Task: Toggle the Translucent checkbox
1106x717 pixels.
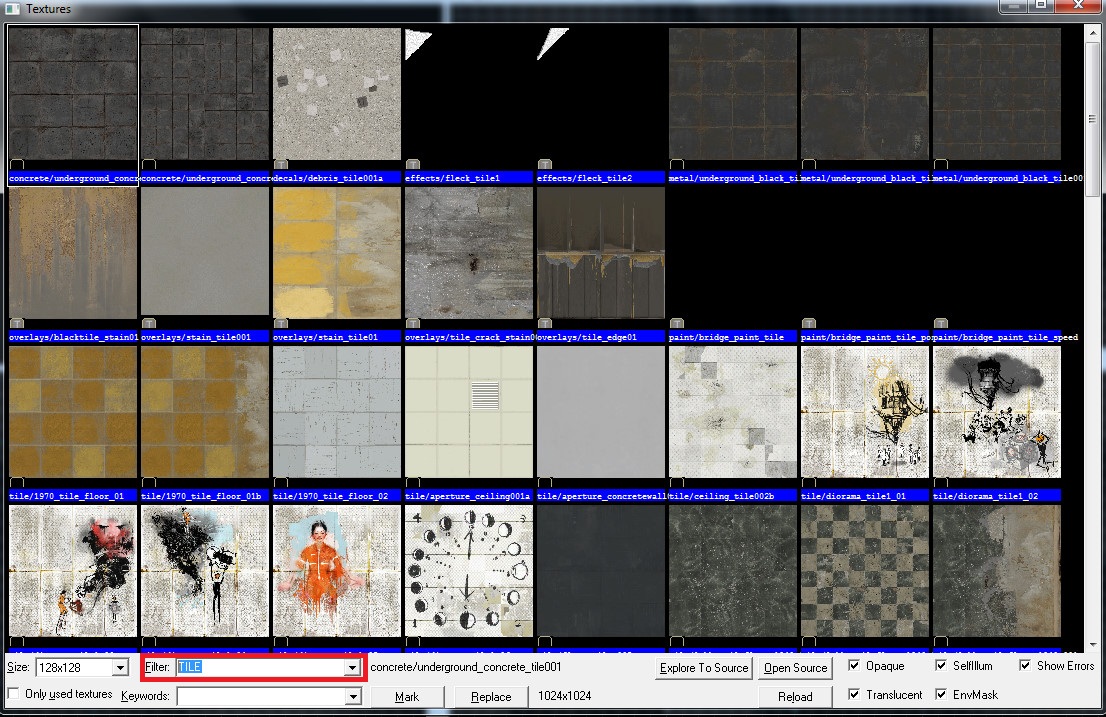Action: coord(854,694)
